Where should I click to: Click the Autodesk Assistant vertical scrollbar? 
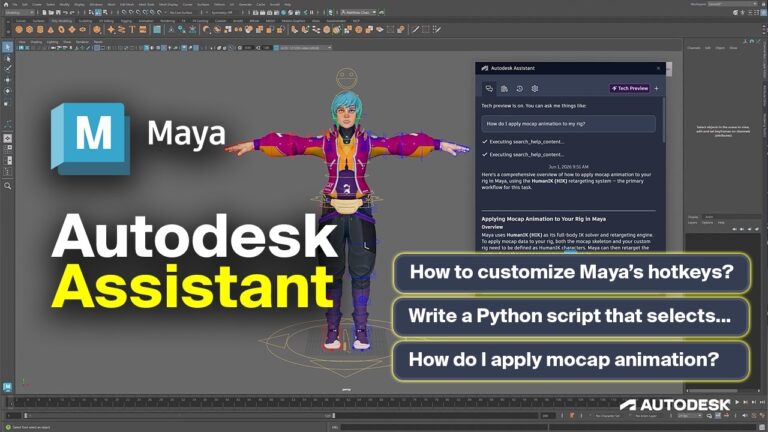click(x=664, y=120)
